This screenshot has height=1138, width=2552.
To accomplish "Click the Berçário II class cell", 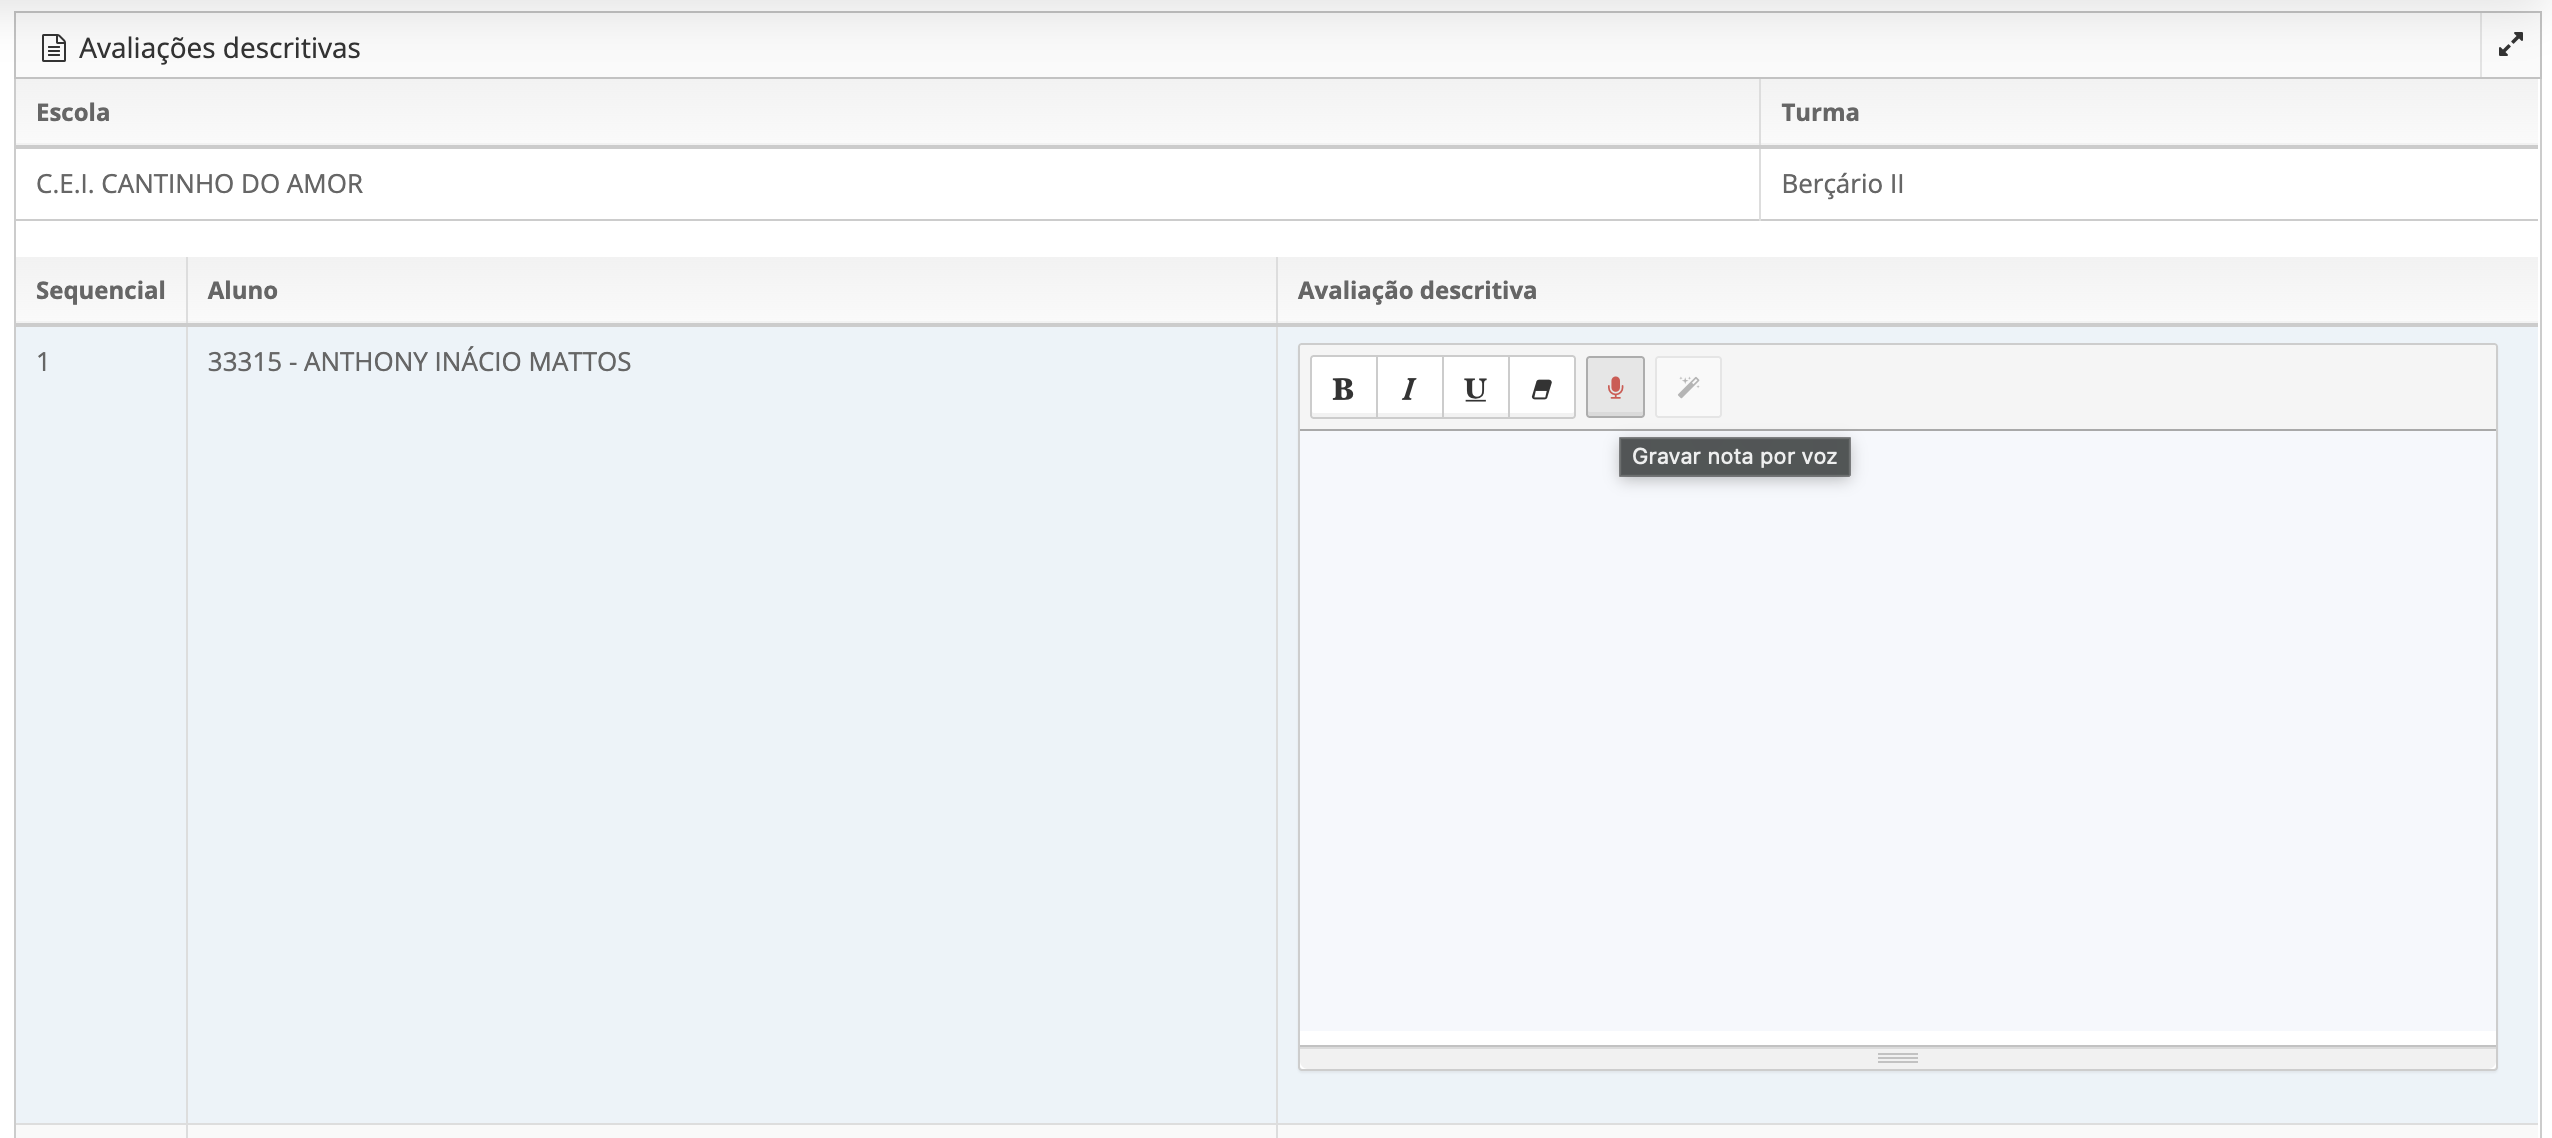I will 1842,184.
